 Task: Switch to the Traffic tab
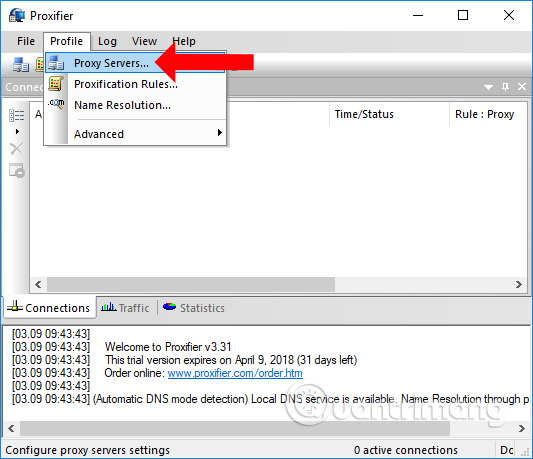click(x=125, y=308)
